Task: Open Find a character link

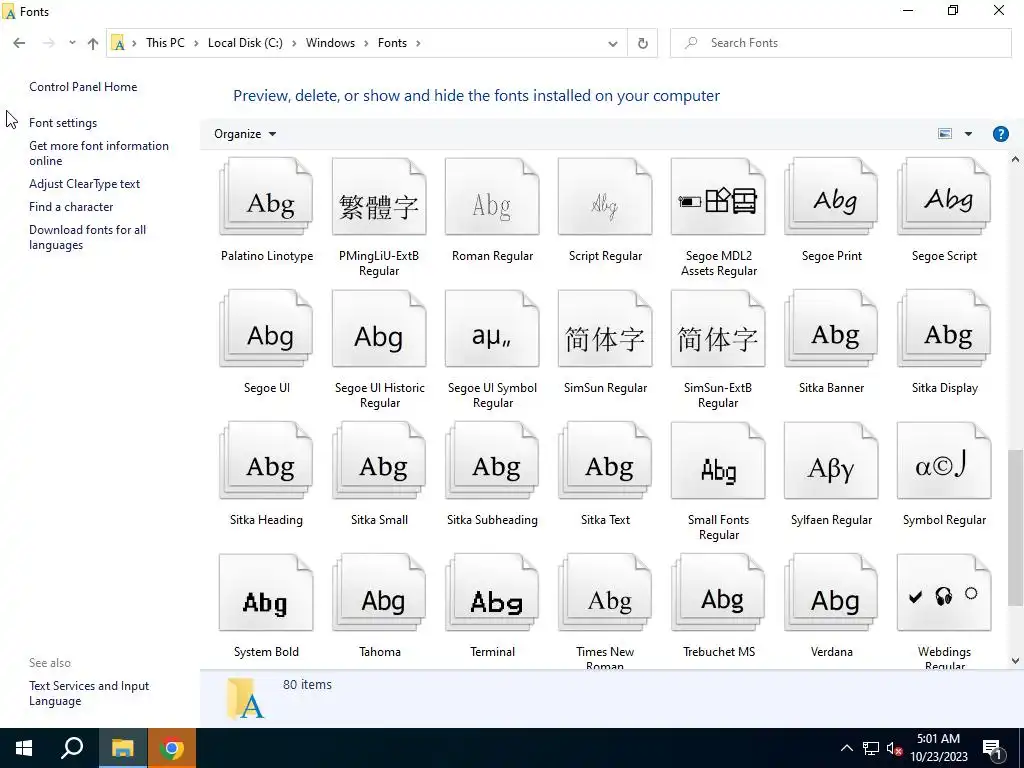Action: pos(71,207)
